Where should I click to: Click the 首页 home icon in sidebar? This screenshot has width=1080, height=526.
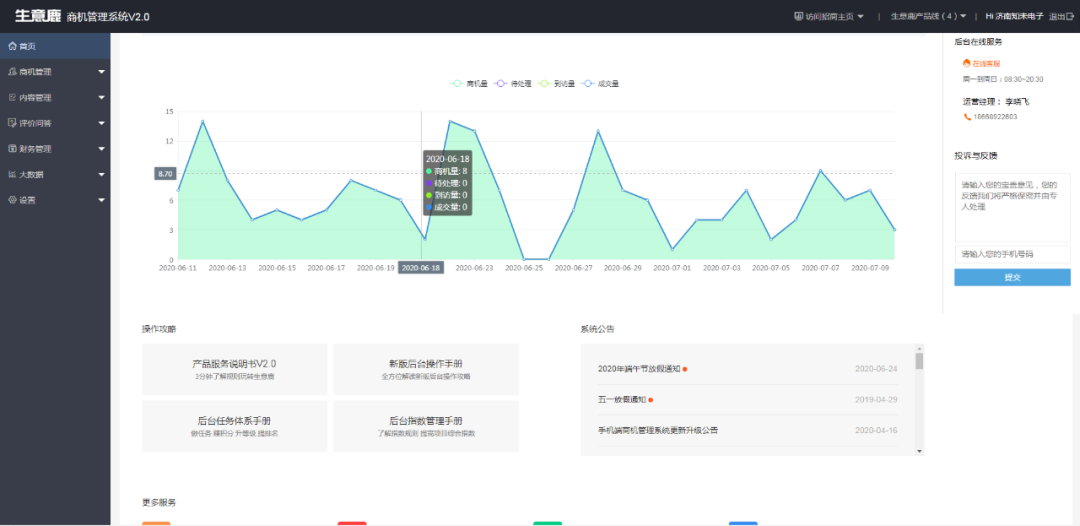[12, 46]
